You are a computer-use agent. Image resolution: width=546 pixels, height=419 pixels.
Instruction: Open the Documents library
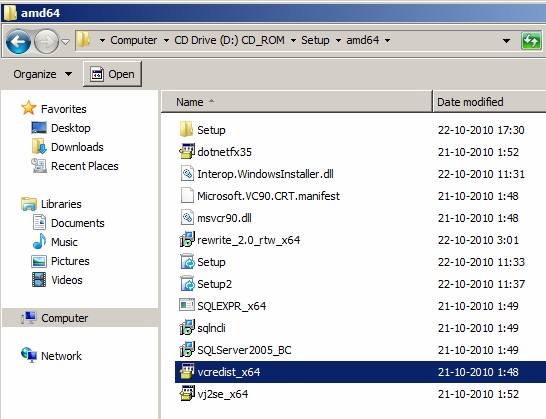pos(78,223)
